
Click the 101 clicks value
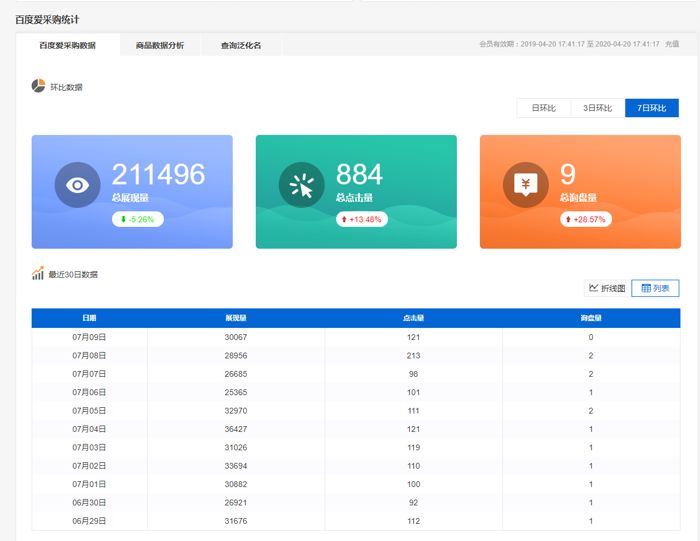click(x=413, y=392)
